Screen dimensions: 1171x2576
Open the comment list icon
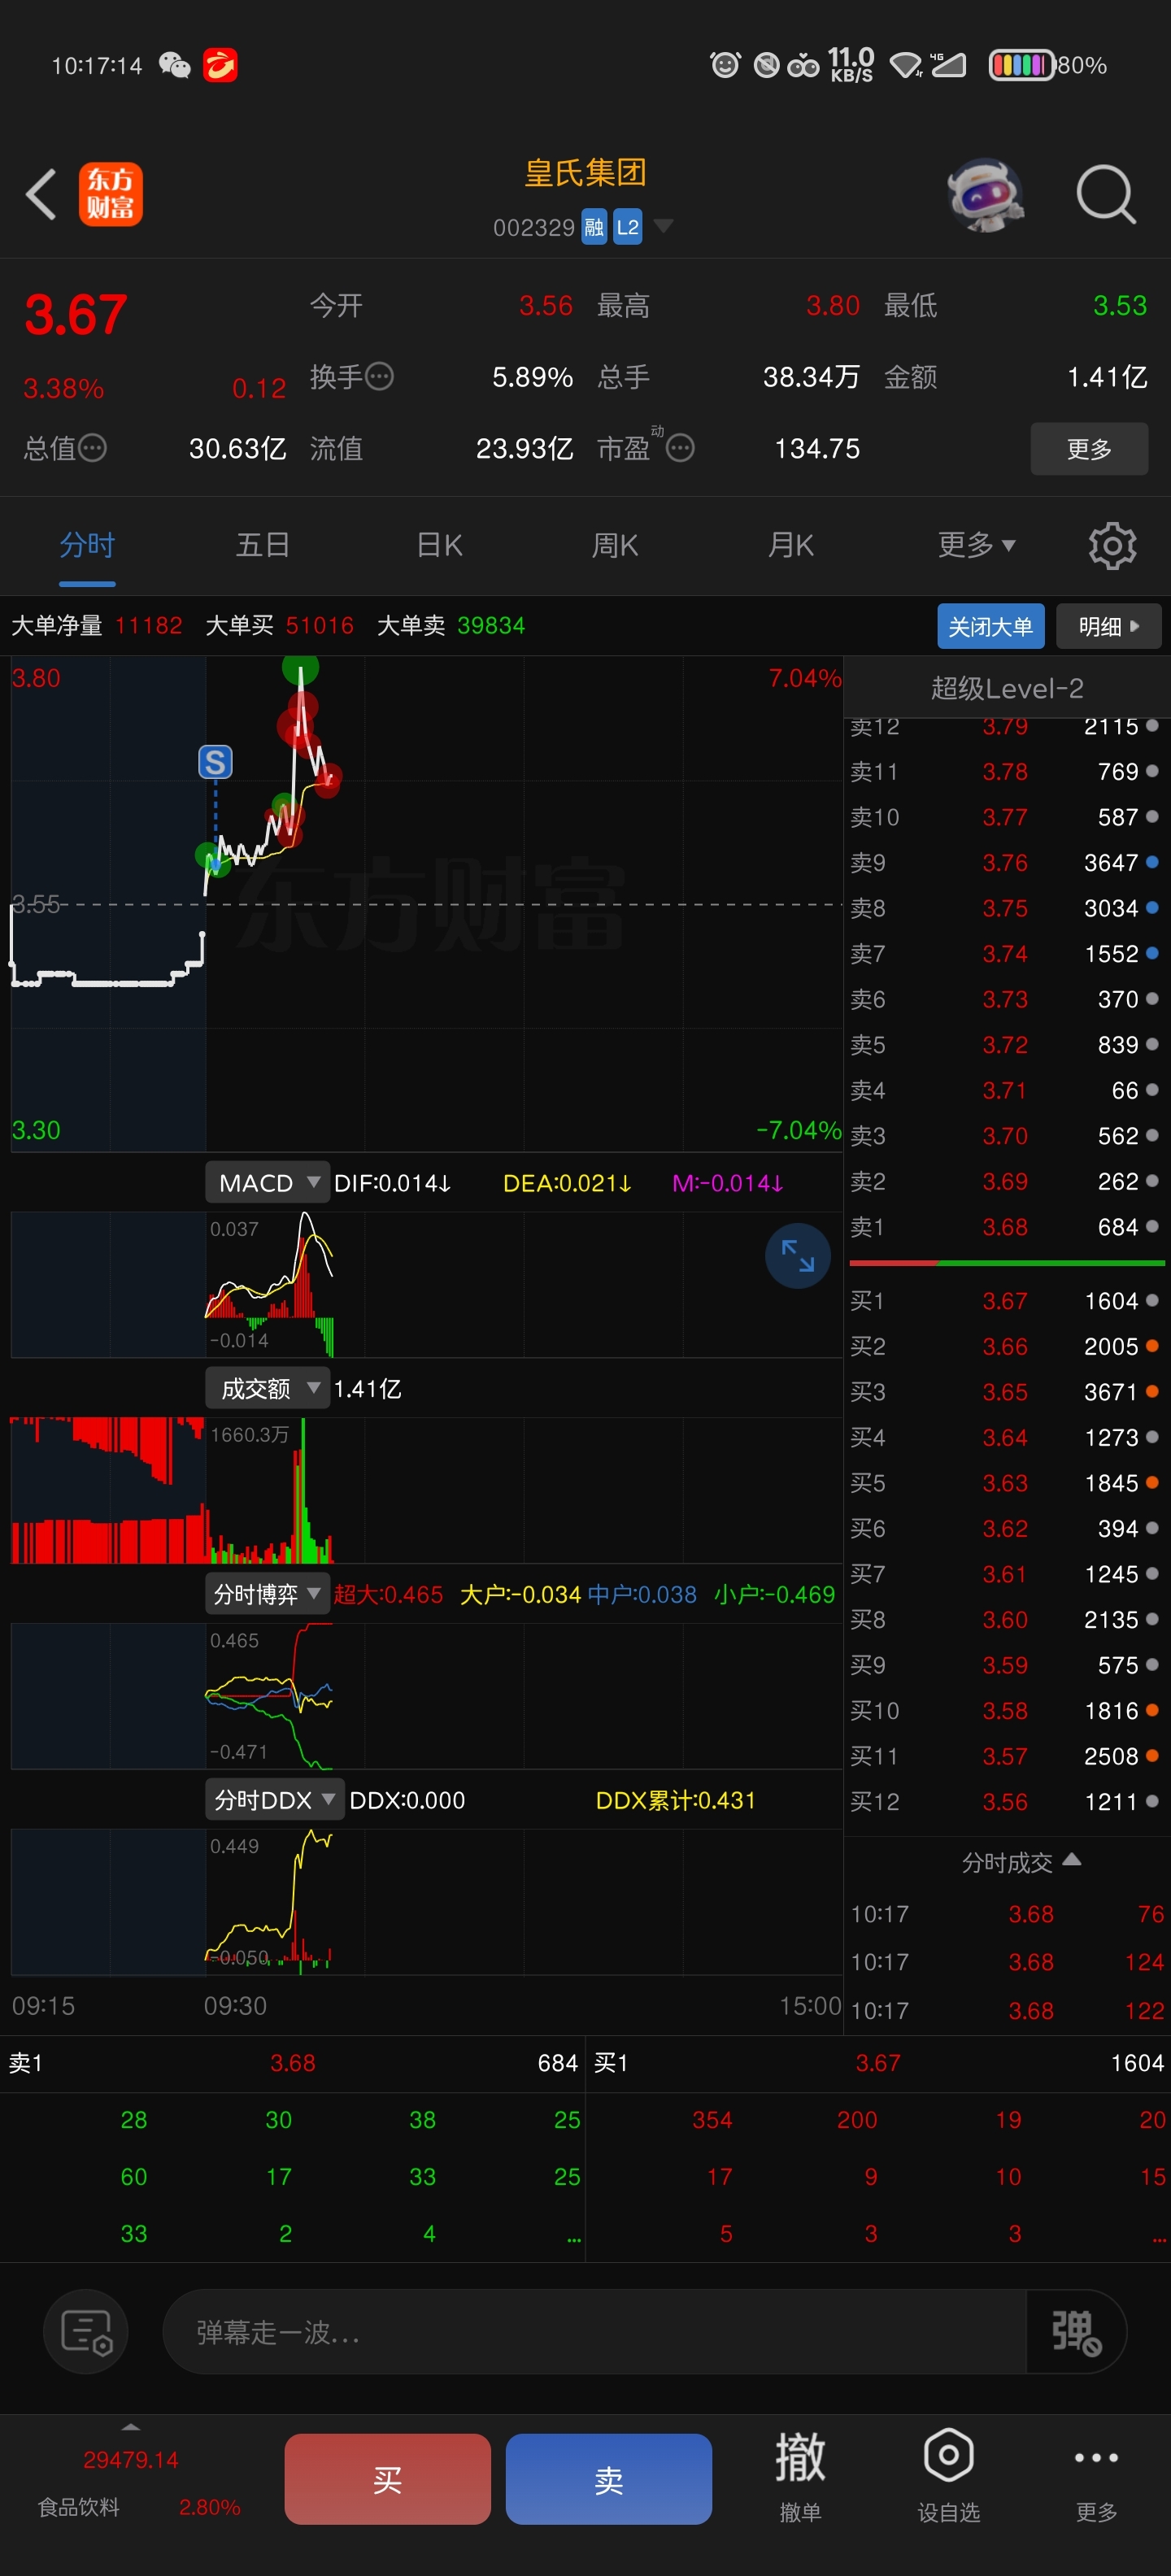coord(86,2332)
